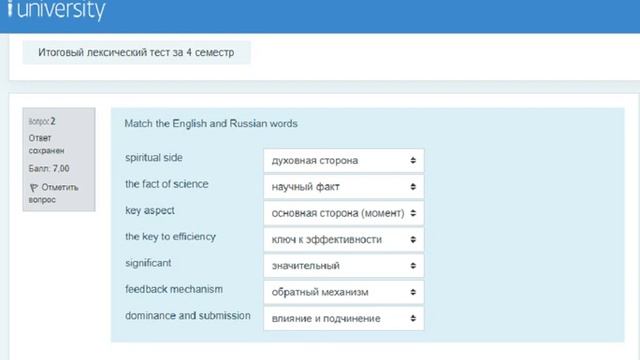The width and height of the screenshot is (640, 360).
Task: Click the flag icon beside 'Отметить вопрос'
Action: tap(33, 188)
